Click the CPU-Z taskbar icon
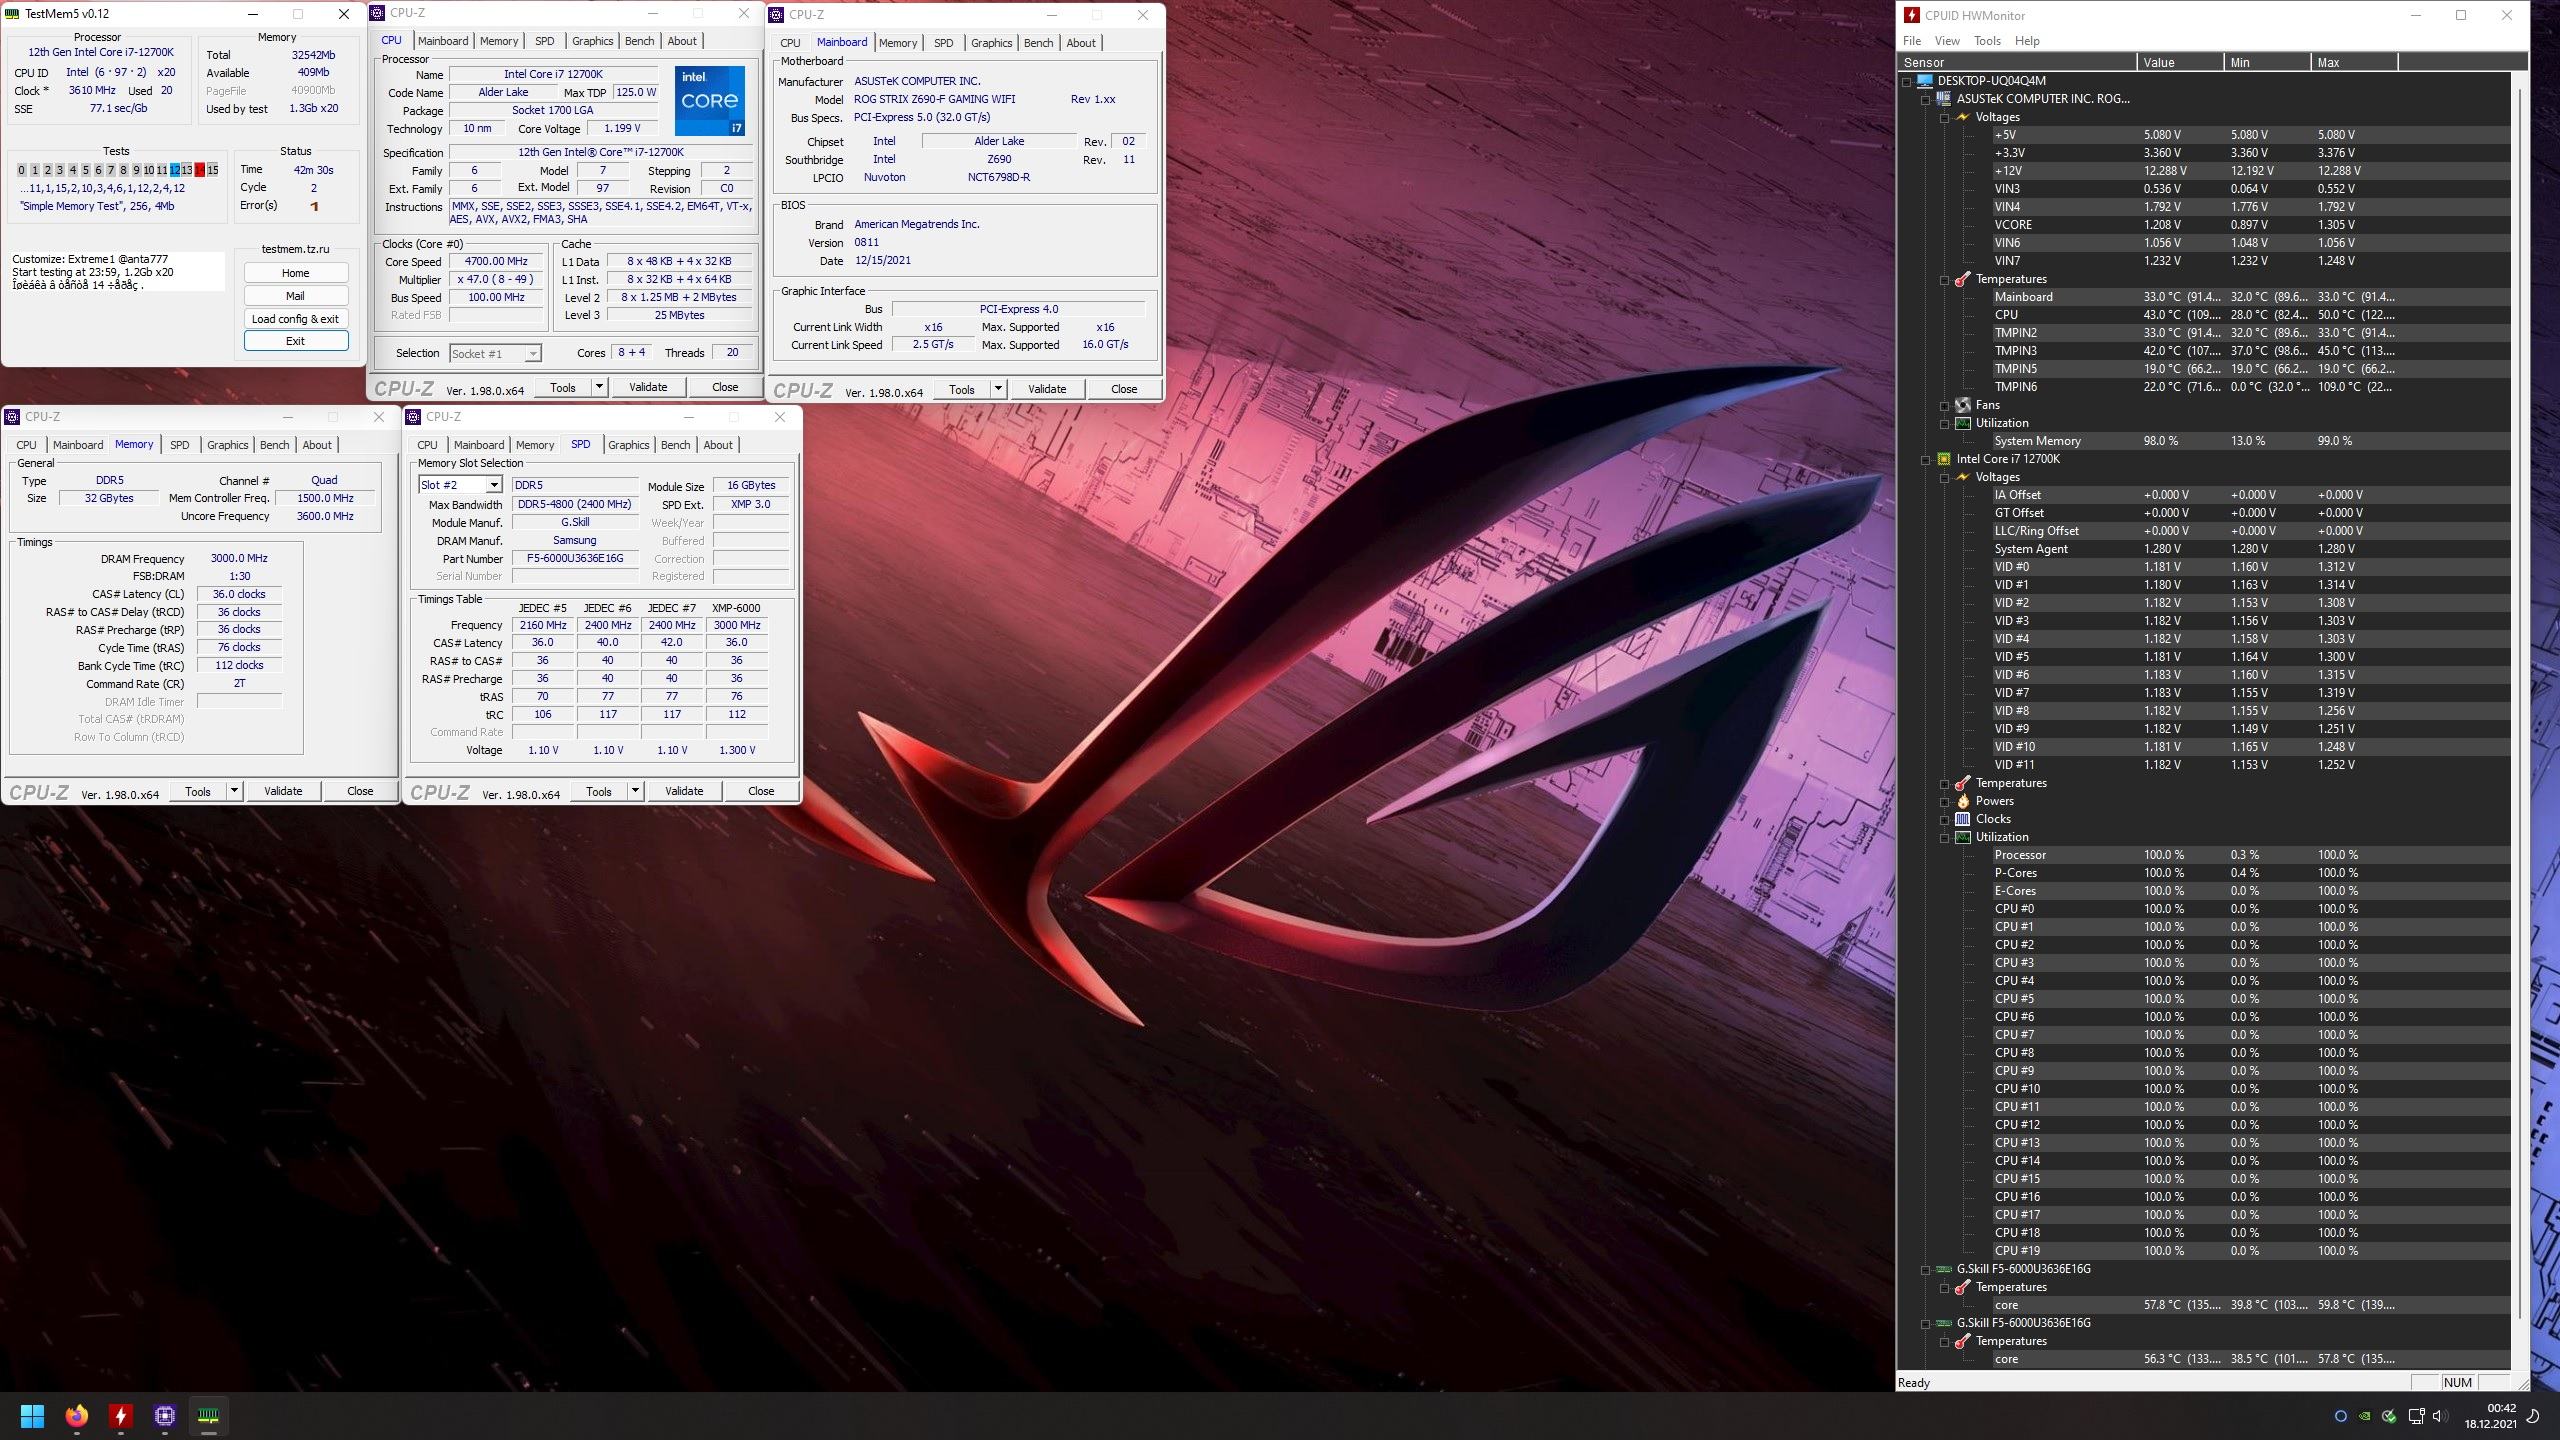 coord(165,1416)
